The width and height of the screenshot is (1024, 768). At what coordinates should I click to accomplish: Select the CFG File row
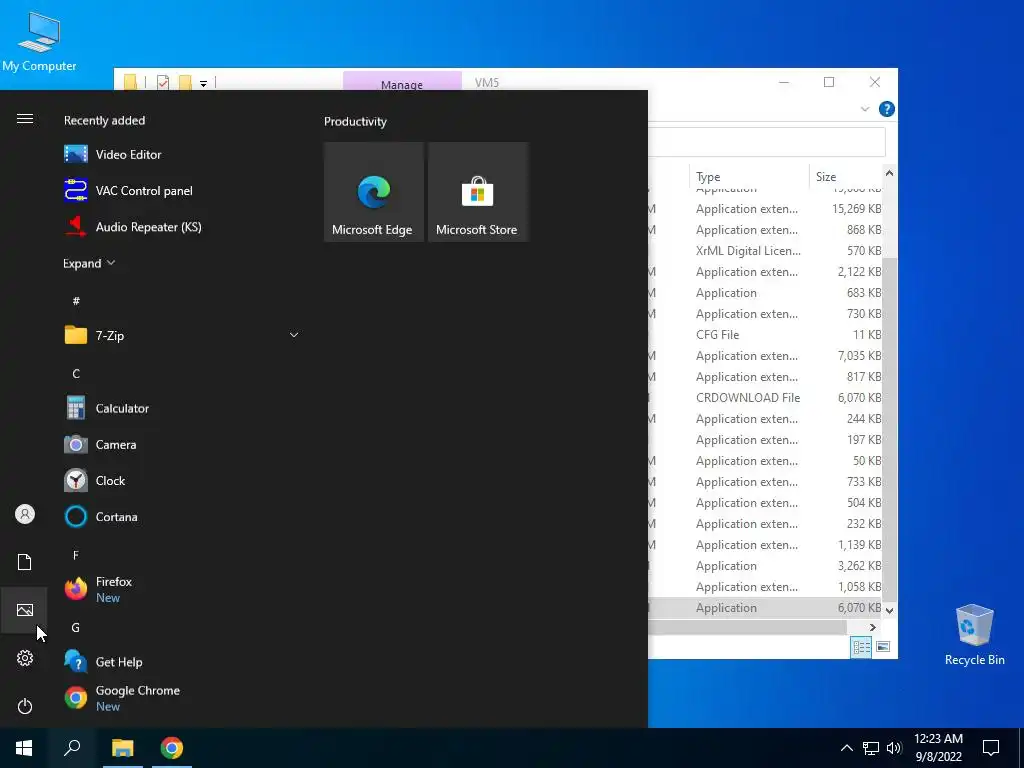pyautogui.click(x=765, y=335)
